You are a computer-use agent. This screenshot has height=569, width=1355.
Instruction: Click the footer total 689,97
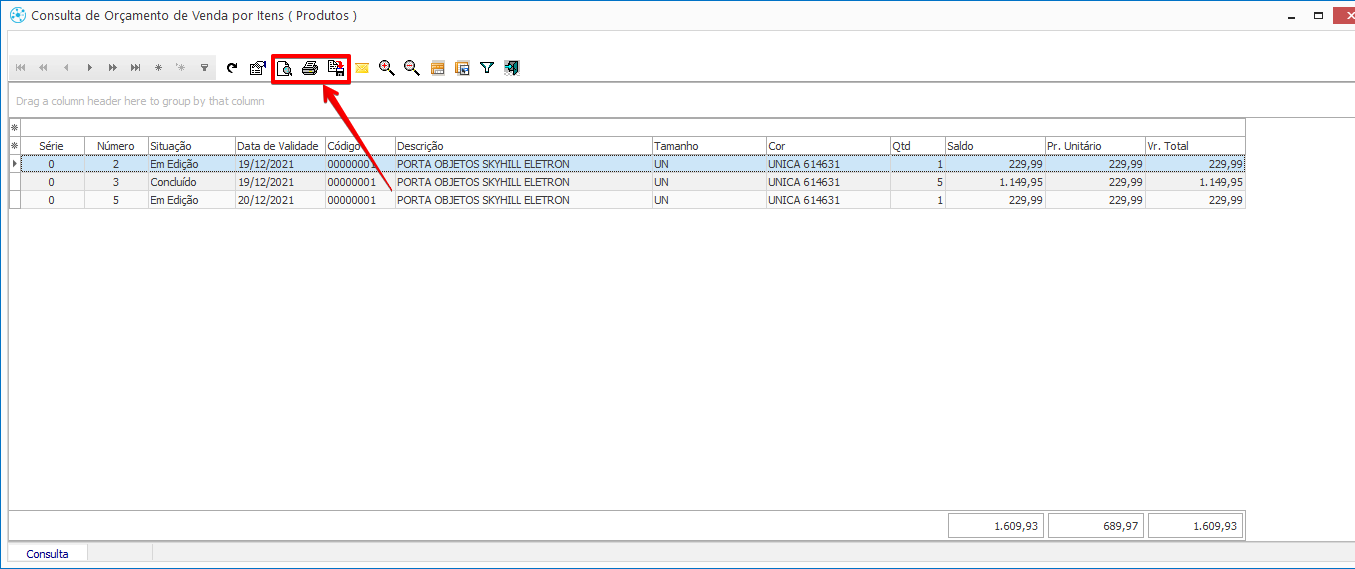[x=1096, y=526]
